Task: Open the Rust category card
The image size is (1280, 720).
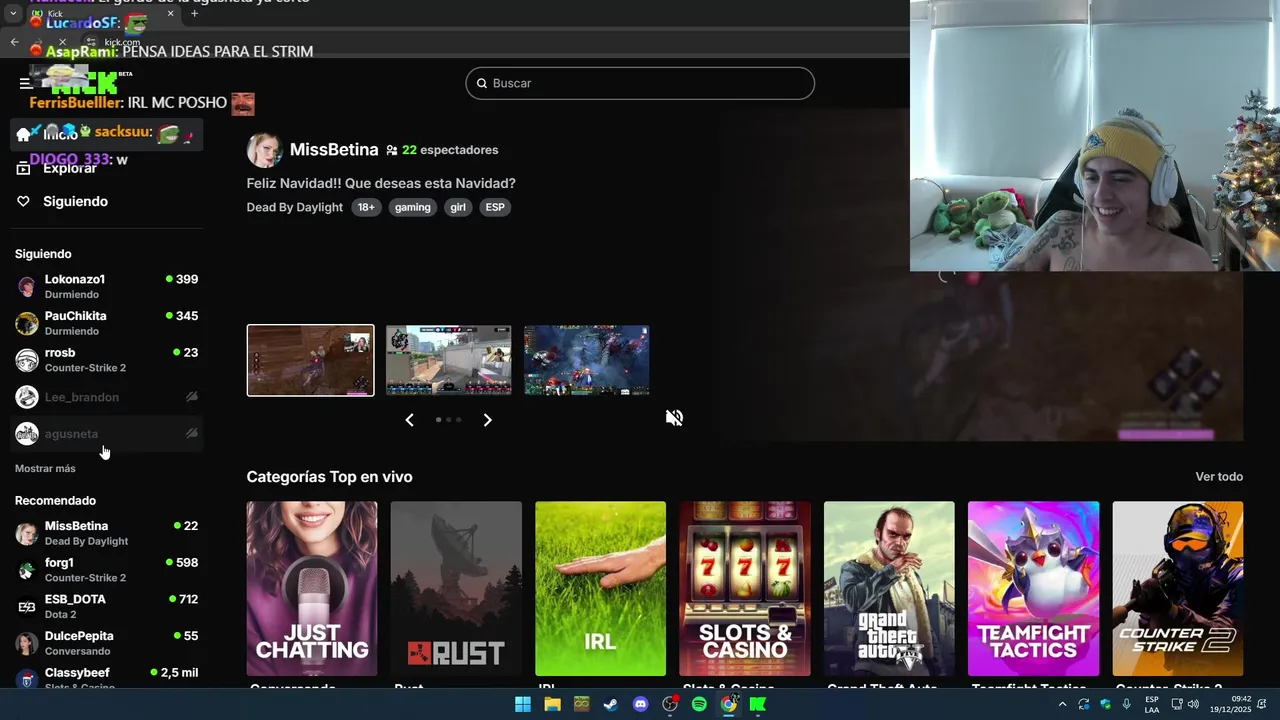Action: click(456, 589)
